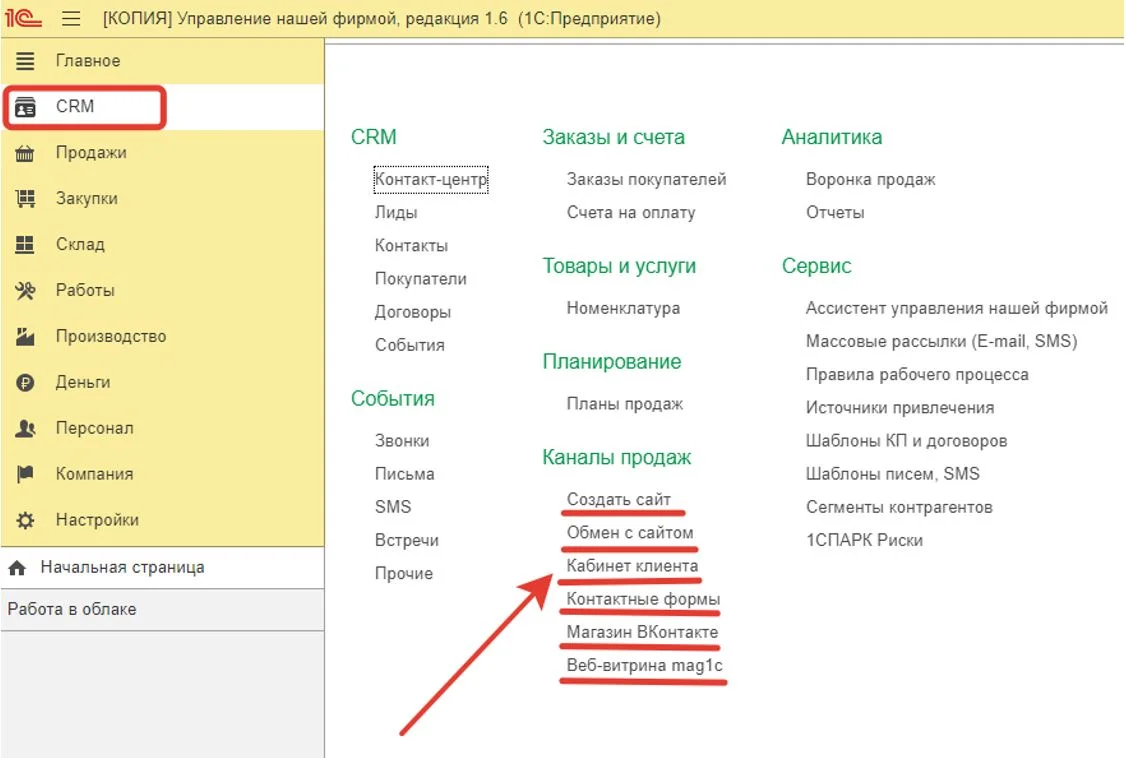This screenshot has height=758, width=1126.
Task: Open Массовые рассылки (E-mail, SMS)
Action: [941, 342]
